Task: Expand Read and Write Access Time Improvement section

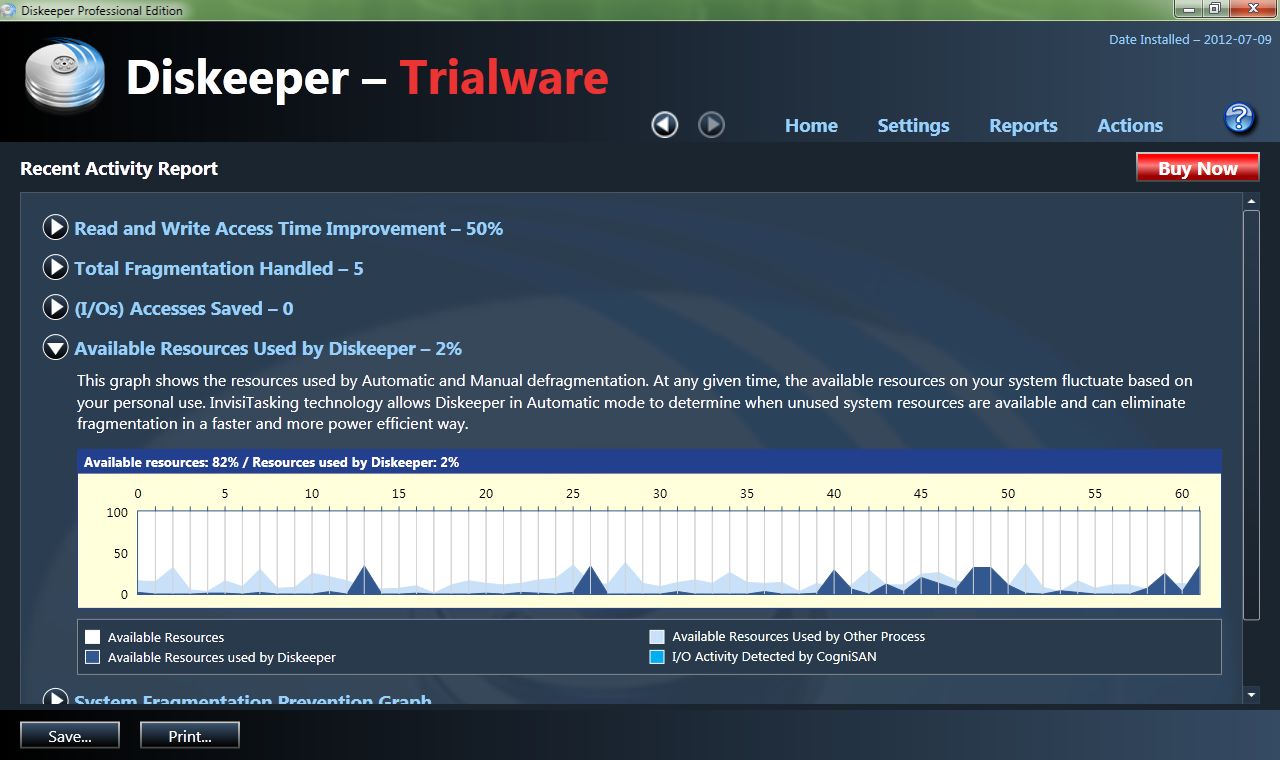Action: tap(55, 228)
